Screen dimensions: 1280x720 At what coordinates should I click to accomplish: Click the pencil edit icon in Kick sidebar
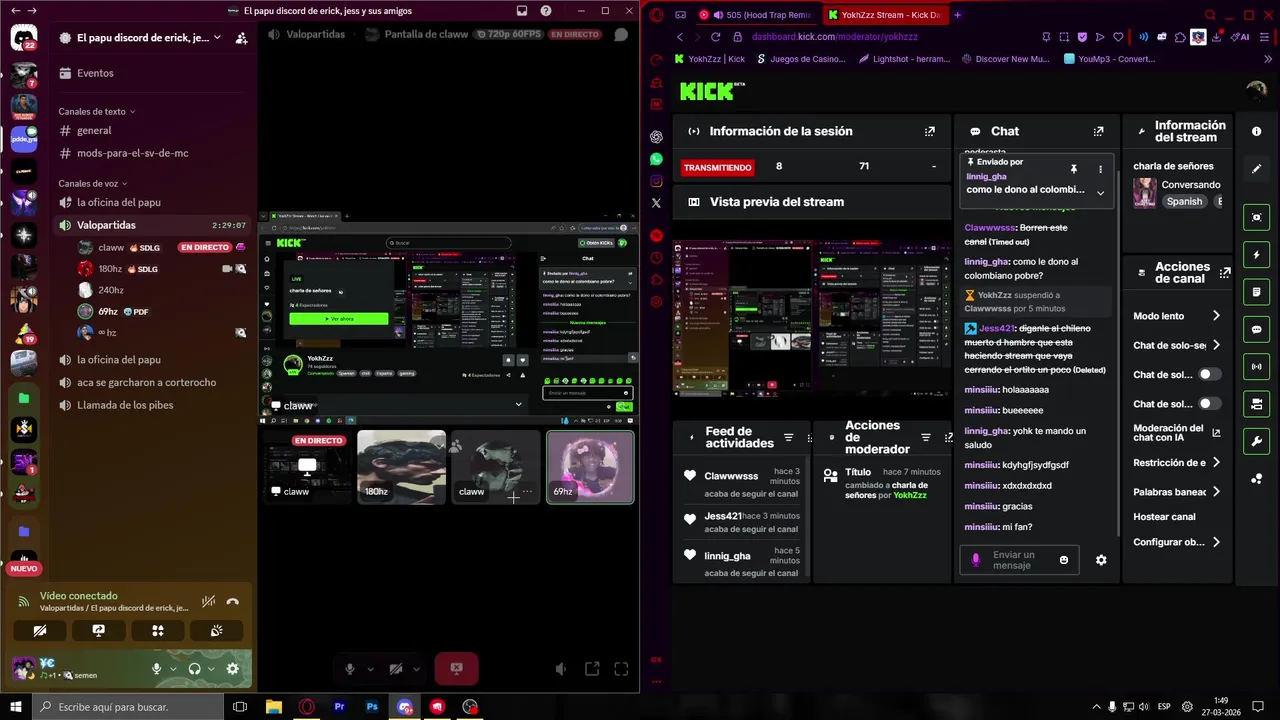tap(1257, 169)
